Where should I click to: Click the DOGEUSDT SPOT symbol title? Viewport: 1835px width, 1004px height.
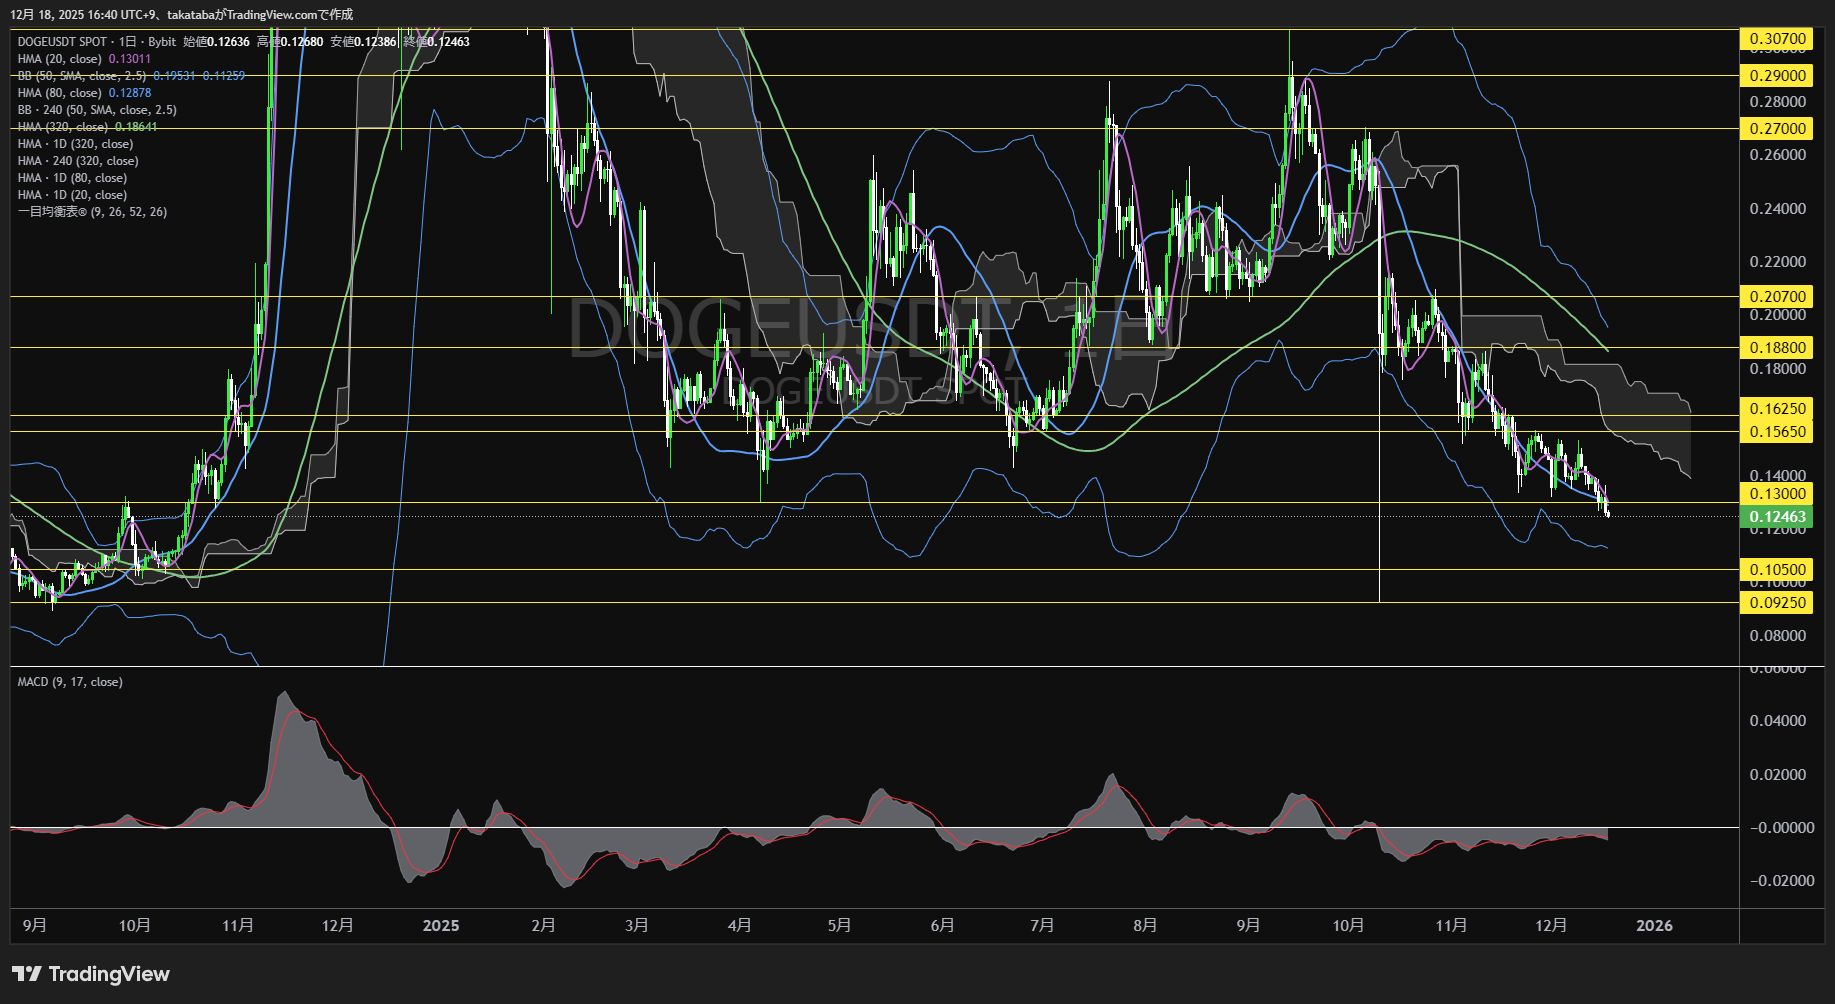[x=62, y=42]
